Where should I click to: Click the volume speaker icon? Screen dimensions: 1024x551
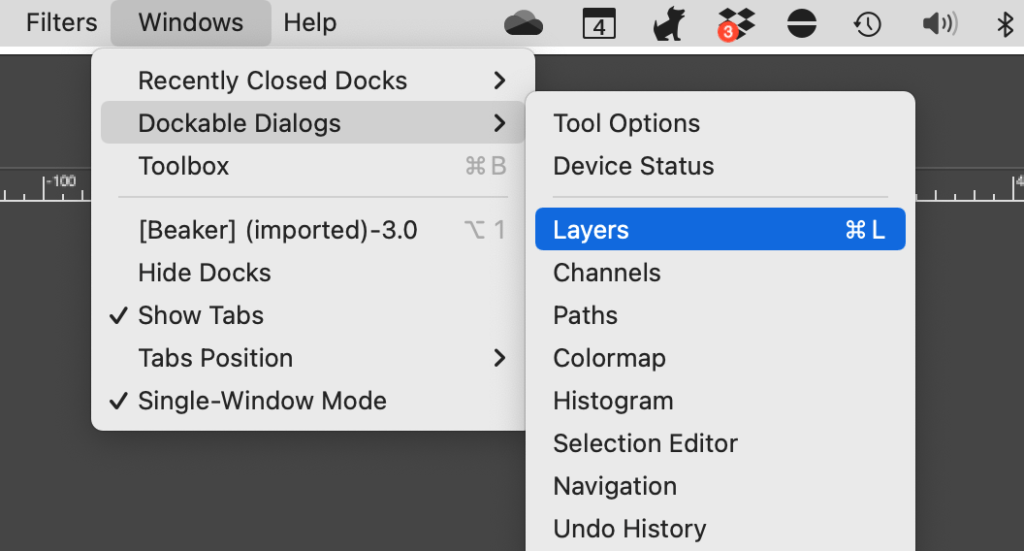click(x=939, y=23)
